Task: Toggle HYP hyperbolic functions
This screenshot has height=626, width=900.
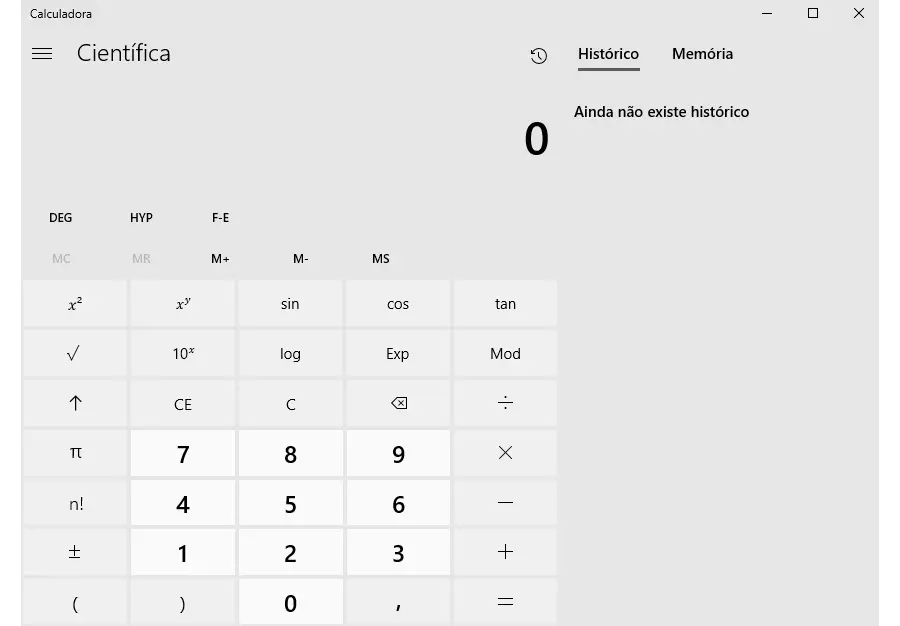Action: [x=141, y=217]
